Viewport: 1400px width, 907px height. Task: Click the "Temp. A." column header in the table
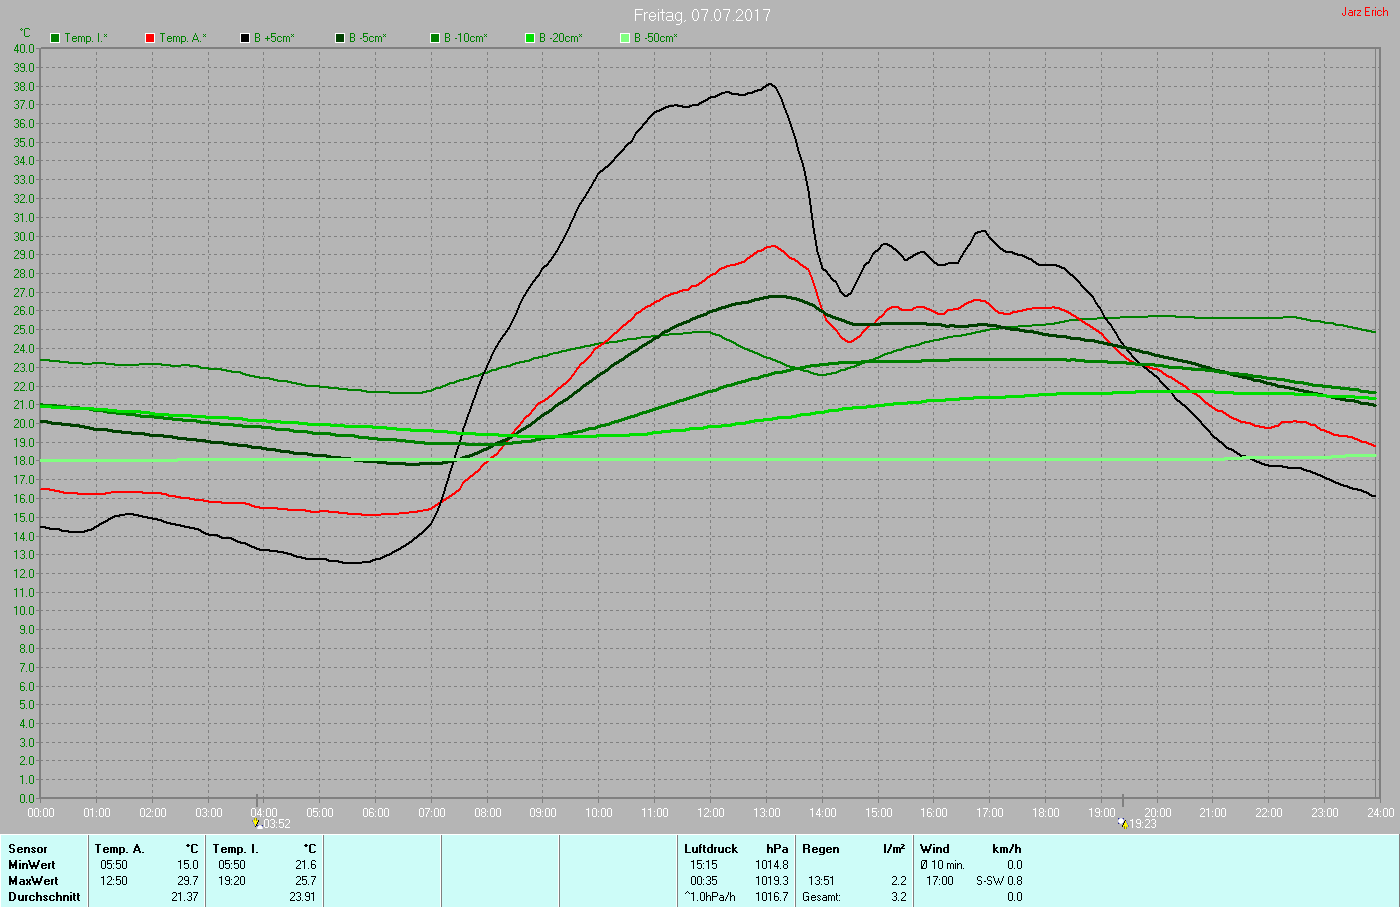tap(120, 849)
